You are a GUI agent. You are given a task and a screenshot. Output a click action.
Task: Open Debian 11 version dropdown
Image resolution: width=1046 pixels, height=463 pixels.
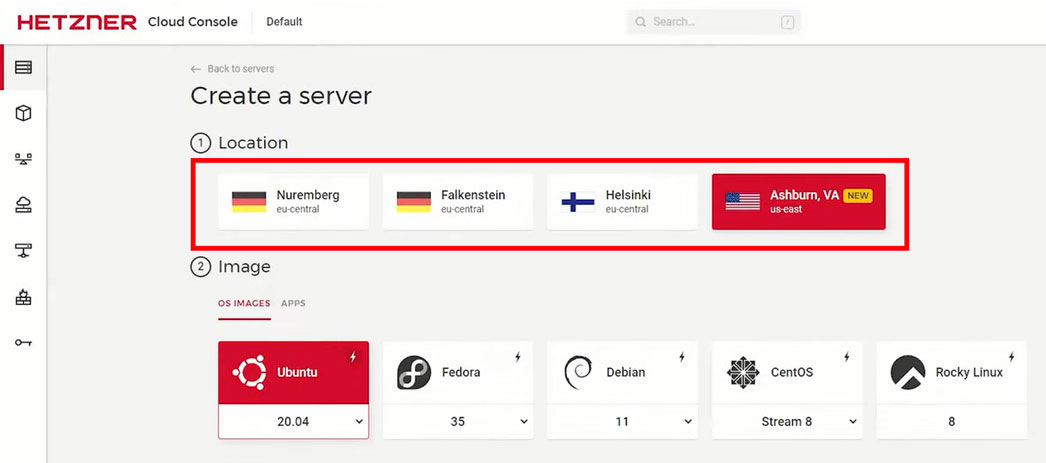(622, 422)
